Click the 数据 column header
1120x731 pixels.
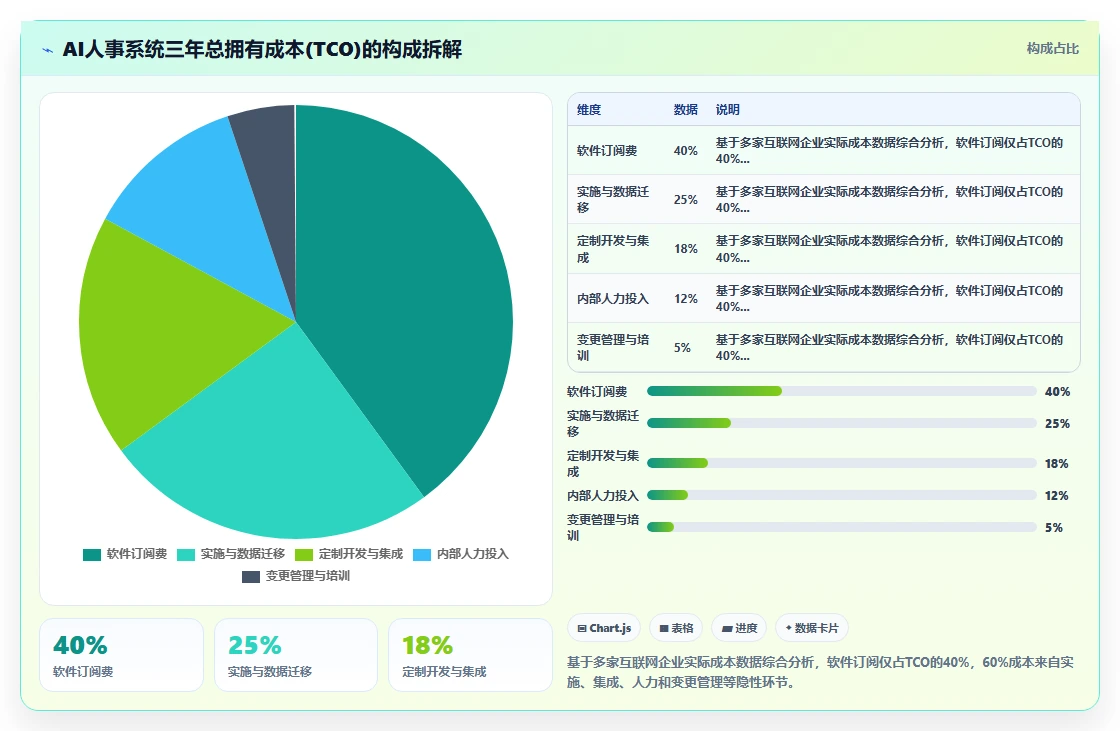(686, 109)
